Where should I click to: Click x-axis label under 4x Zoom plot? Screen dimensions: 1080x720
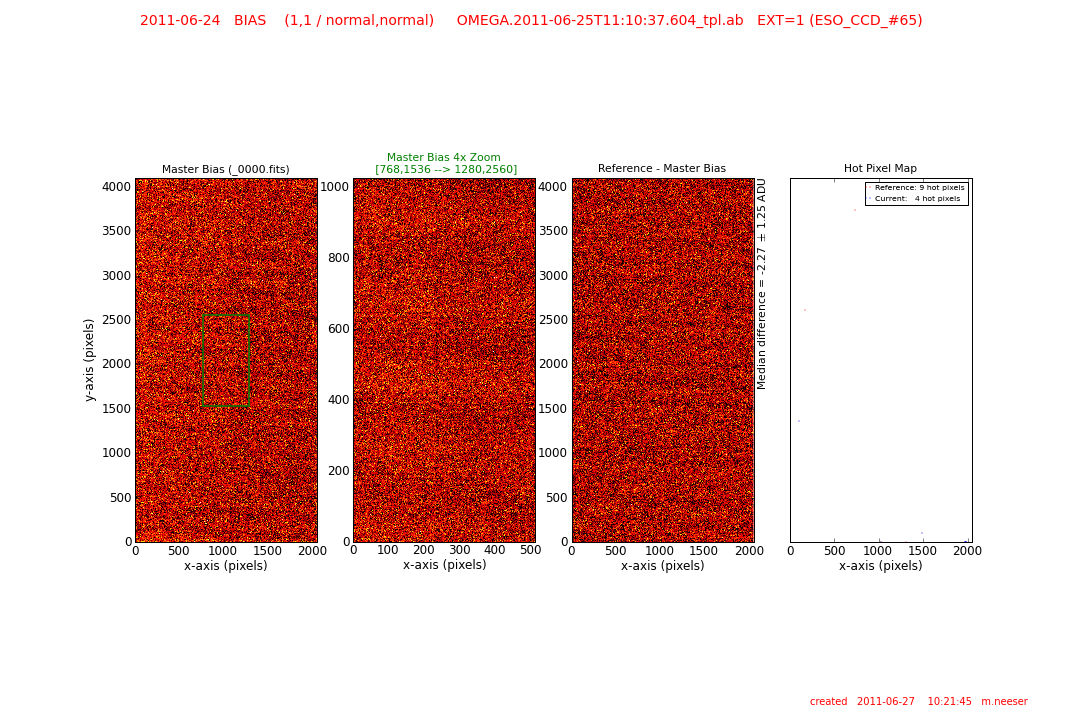[444, 565]
